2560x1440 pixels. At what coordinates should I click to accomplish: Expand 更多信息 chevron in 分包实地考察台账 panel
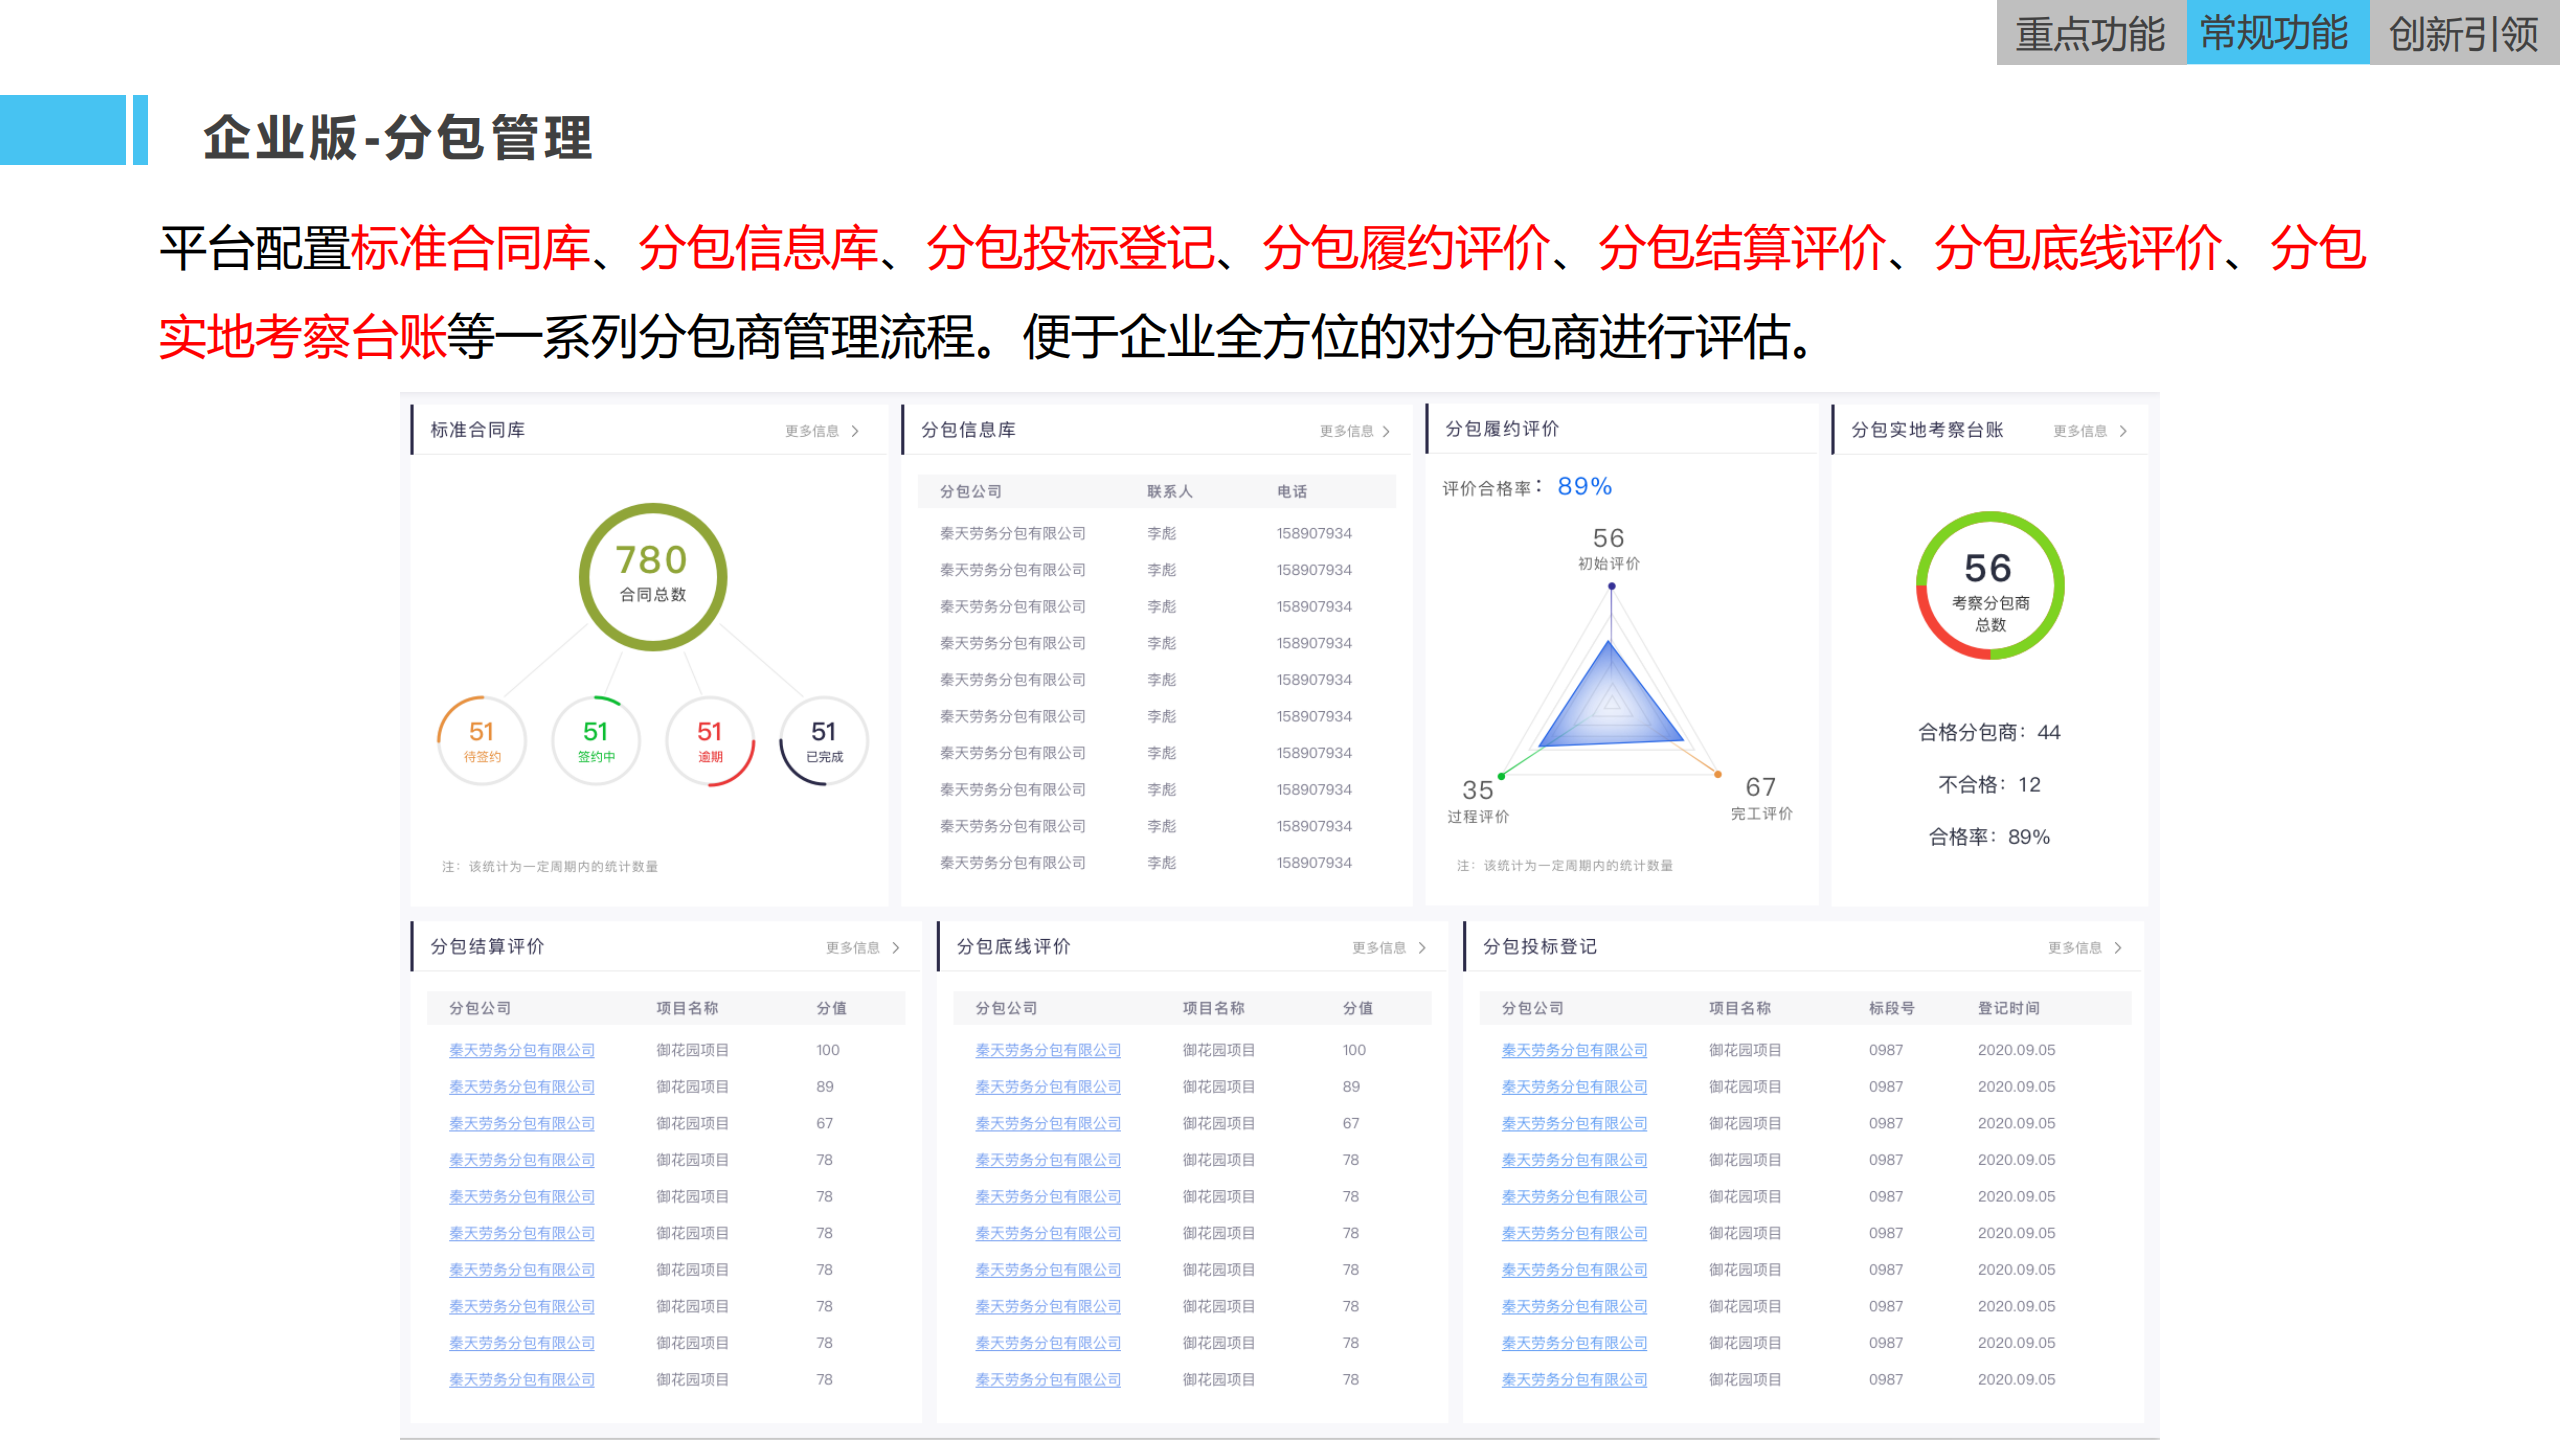[x=2123, y=431]
